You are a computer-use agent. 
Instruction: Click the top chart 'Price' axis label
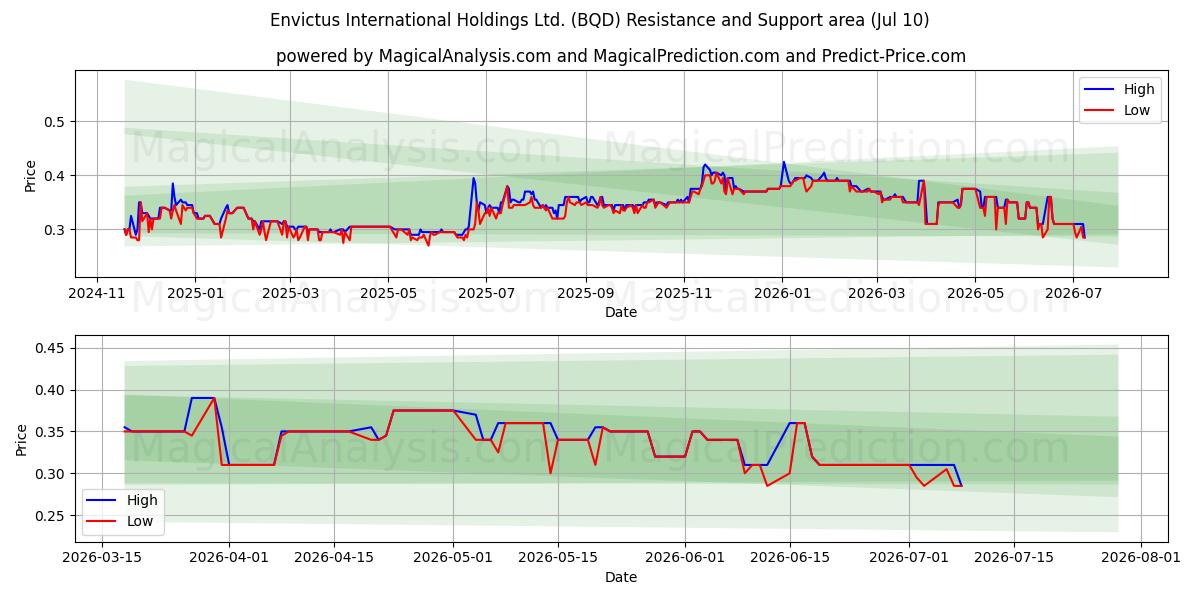(30, 176)
